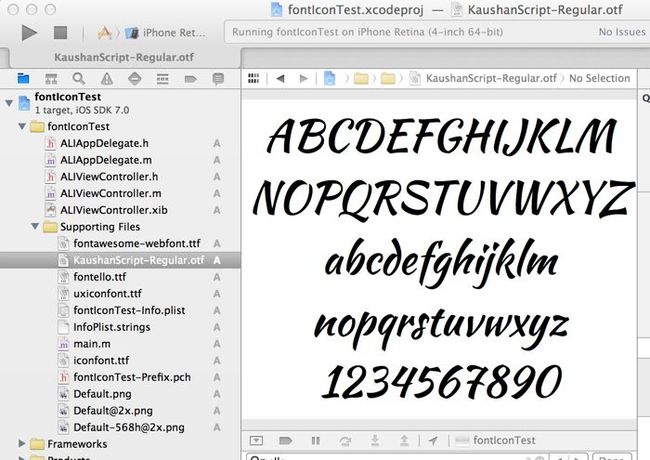Pause program execution in debug bar
The width and height of the screenshot is (650, 460).
coord(315,440)
